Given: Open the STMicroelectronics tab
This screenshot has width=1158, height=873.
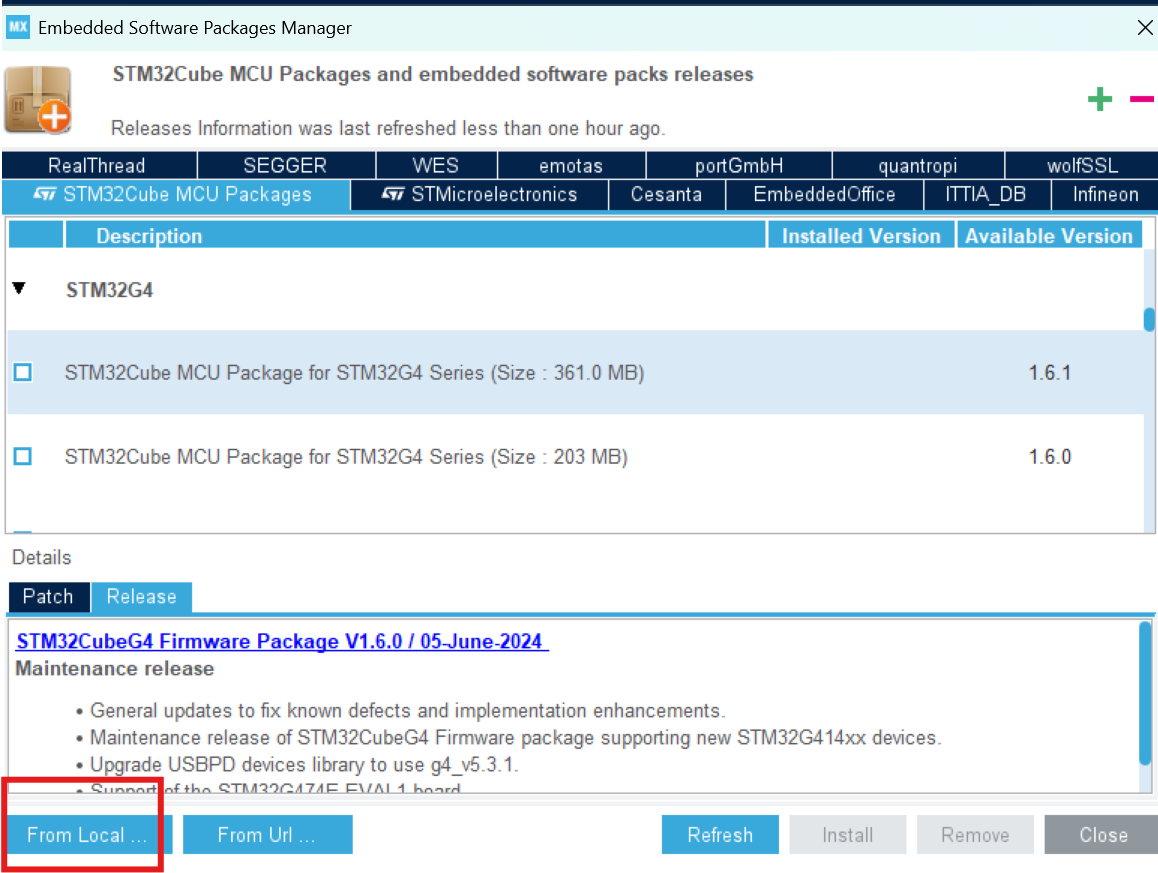Looking at the screenshot, I should click(x=479, y=195).
